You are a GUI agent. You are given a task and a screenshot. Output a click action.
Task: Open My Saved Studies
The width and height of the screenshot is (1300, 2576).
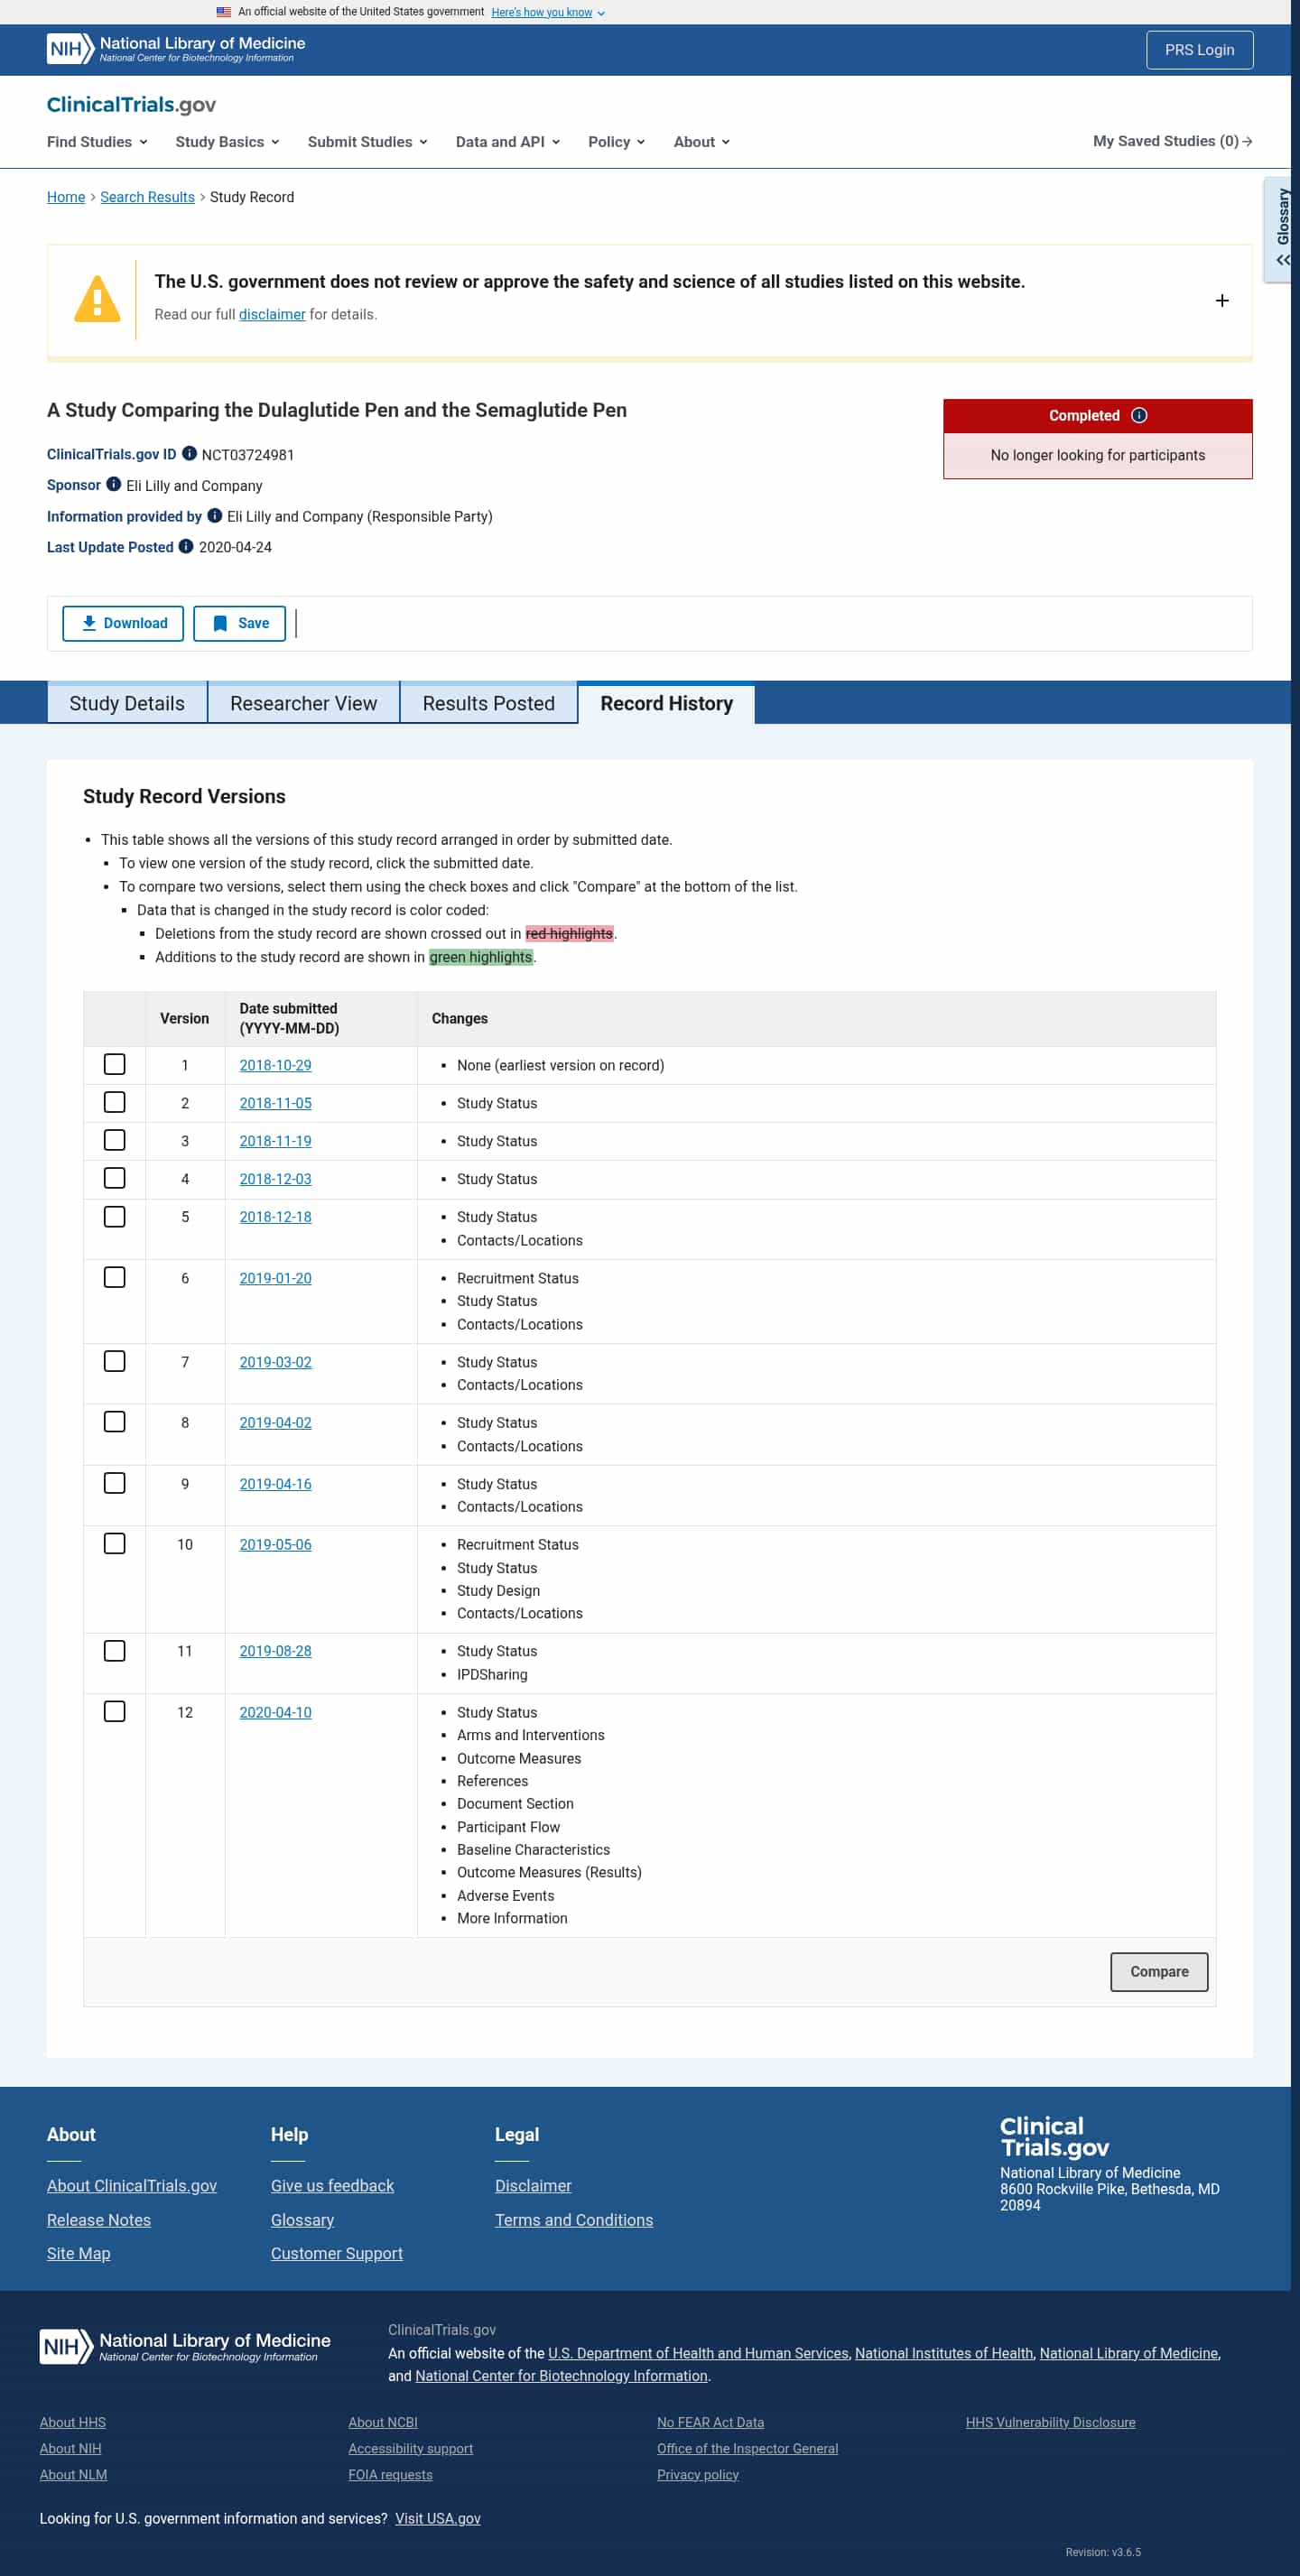(1172, 141)
